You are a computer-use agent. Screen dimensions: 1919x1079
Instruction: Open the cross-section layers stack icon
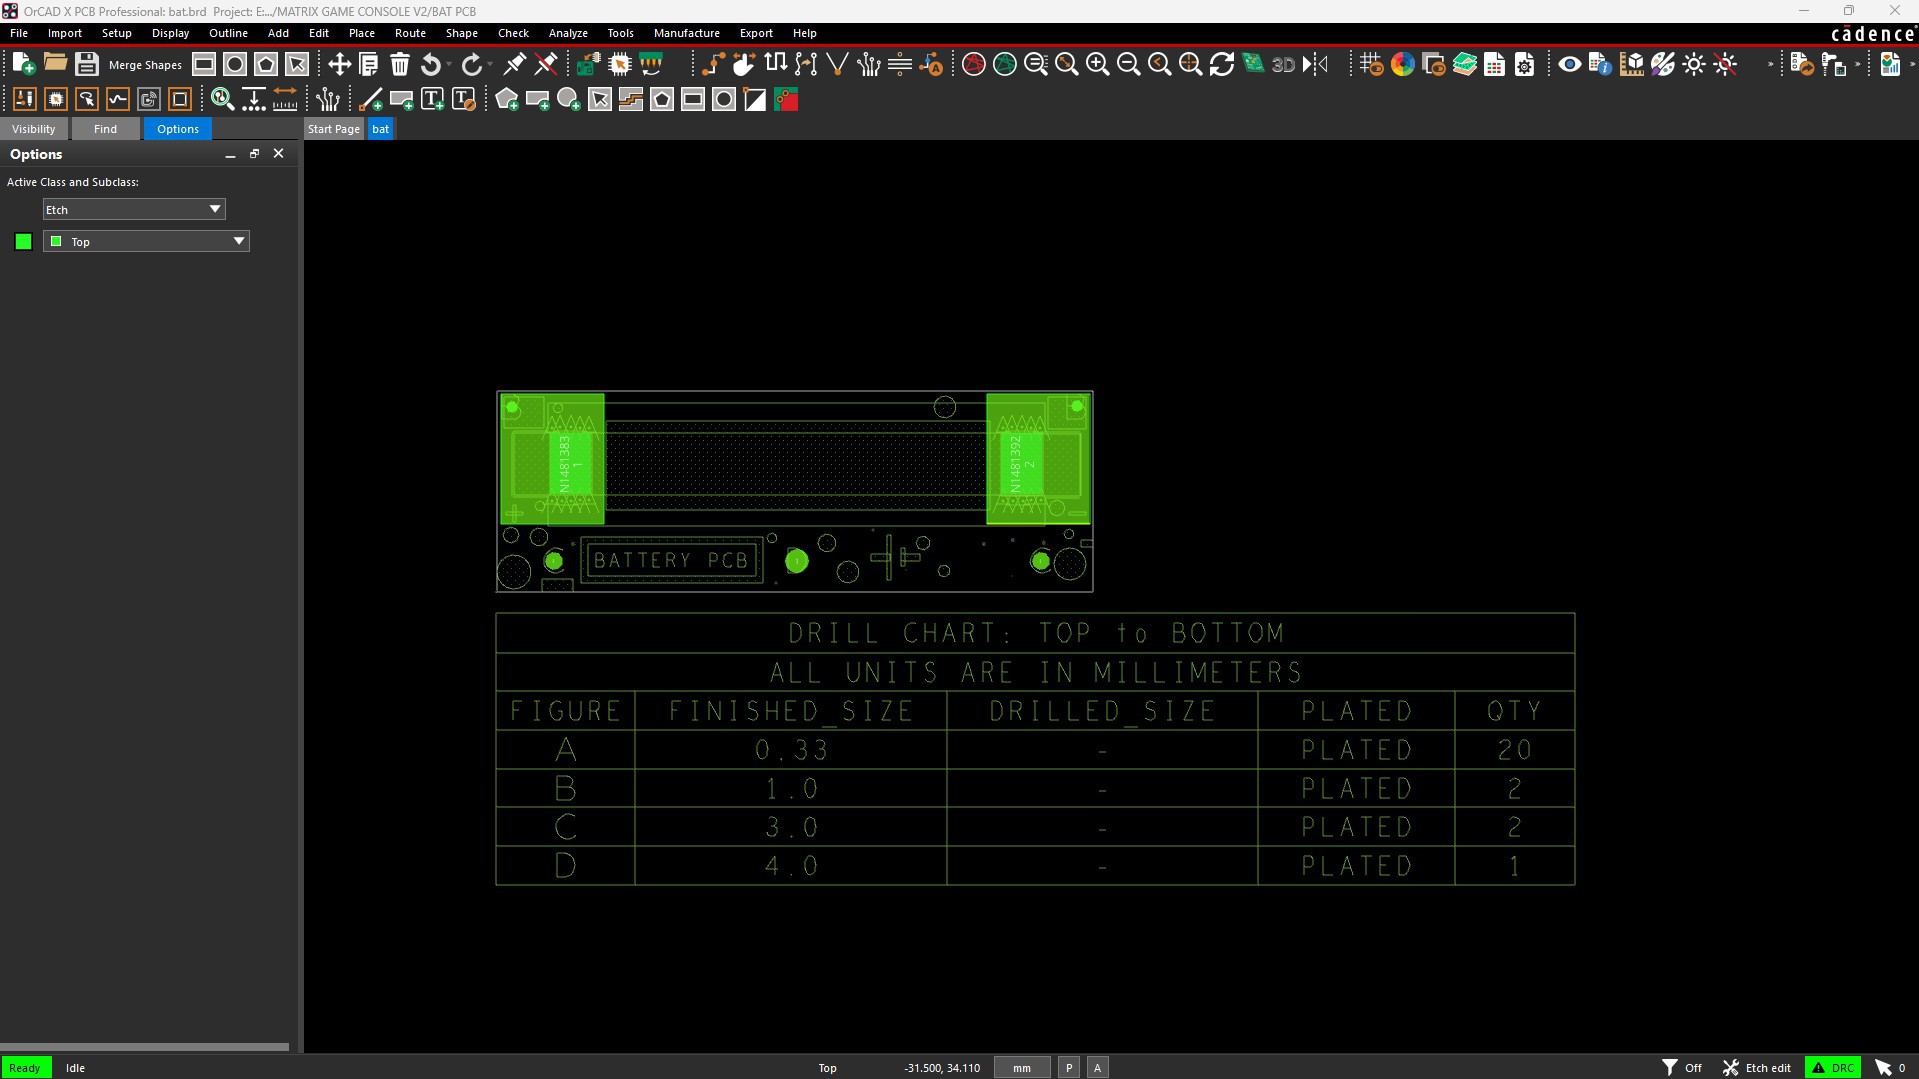click(1464, 65)
